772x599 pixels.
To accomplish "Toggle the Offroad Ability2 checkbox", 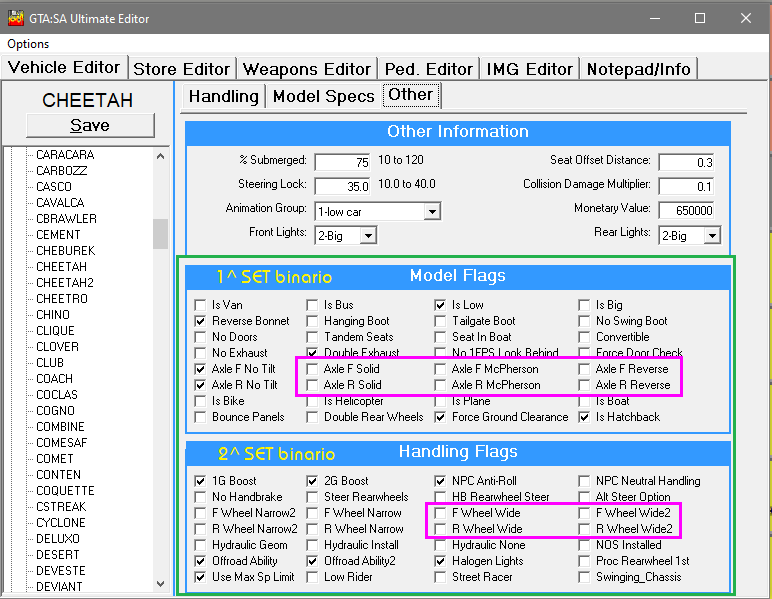I will [312, 561].
